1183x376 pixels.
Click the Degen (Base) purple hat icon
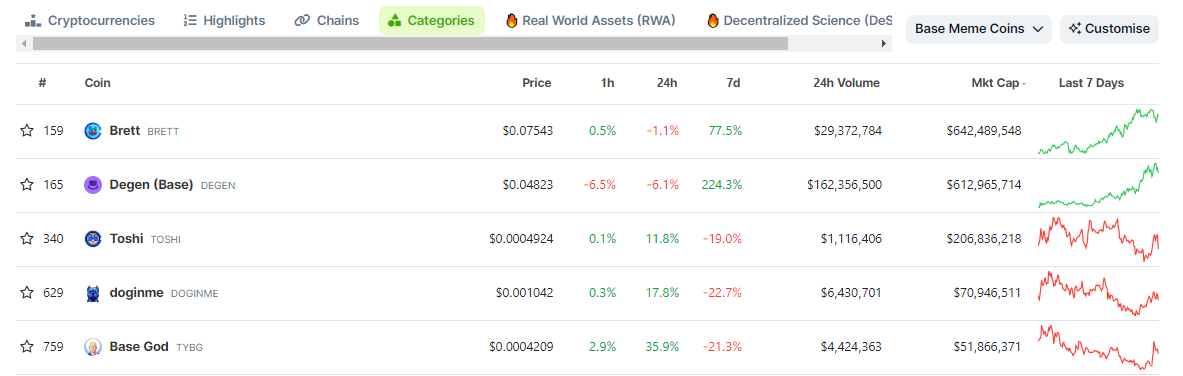click(x=93, y=185)
